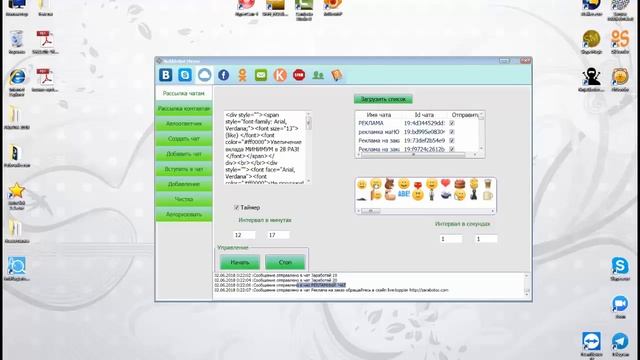Insert the blue ABC emoticon

[404, 194]
